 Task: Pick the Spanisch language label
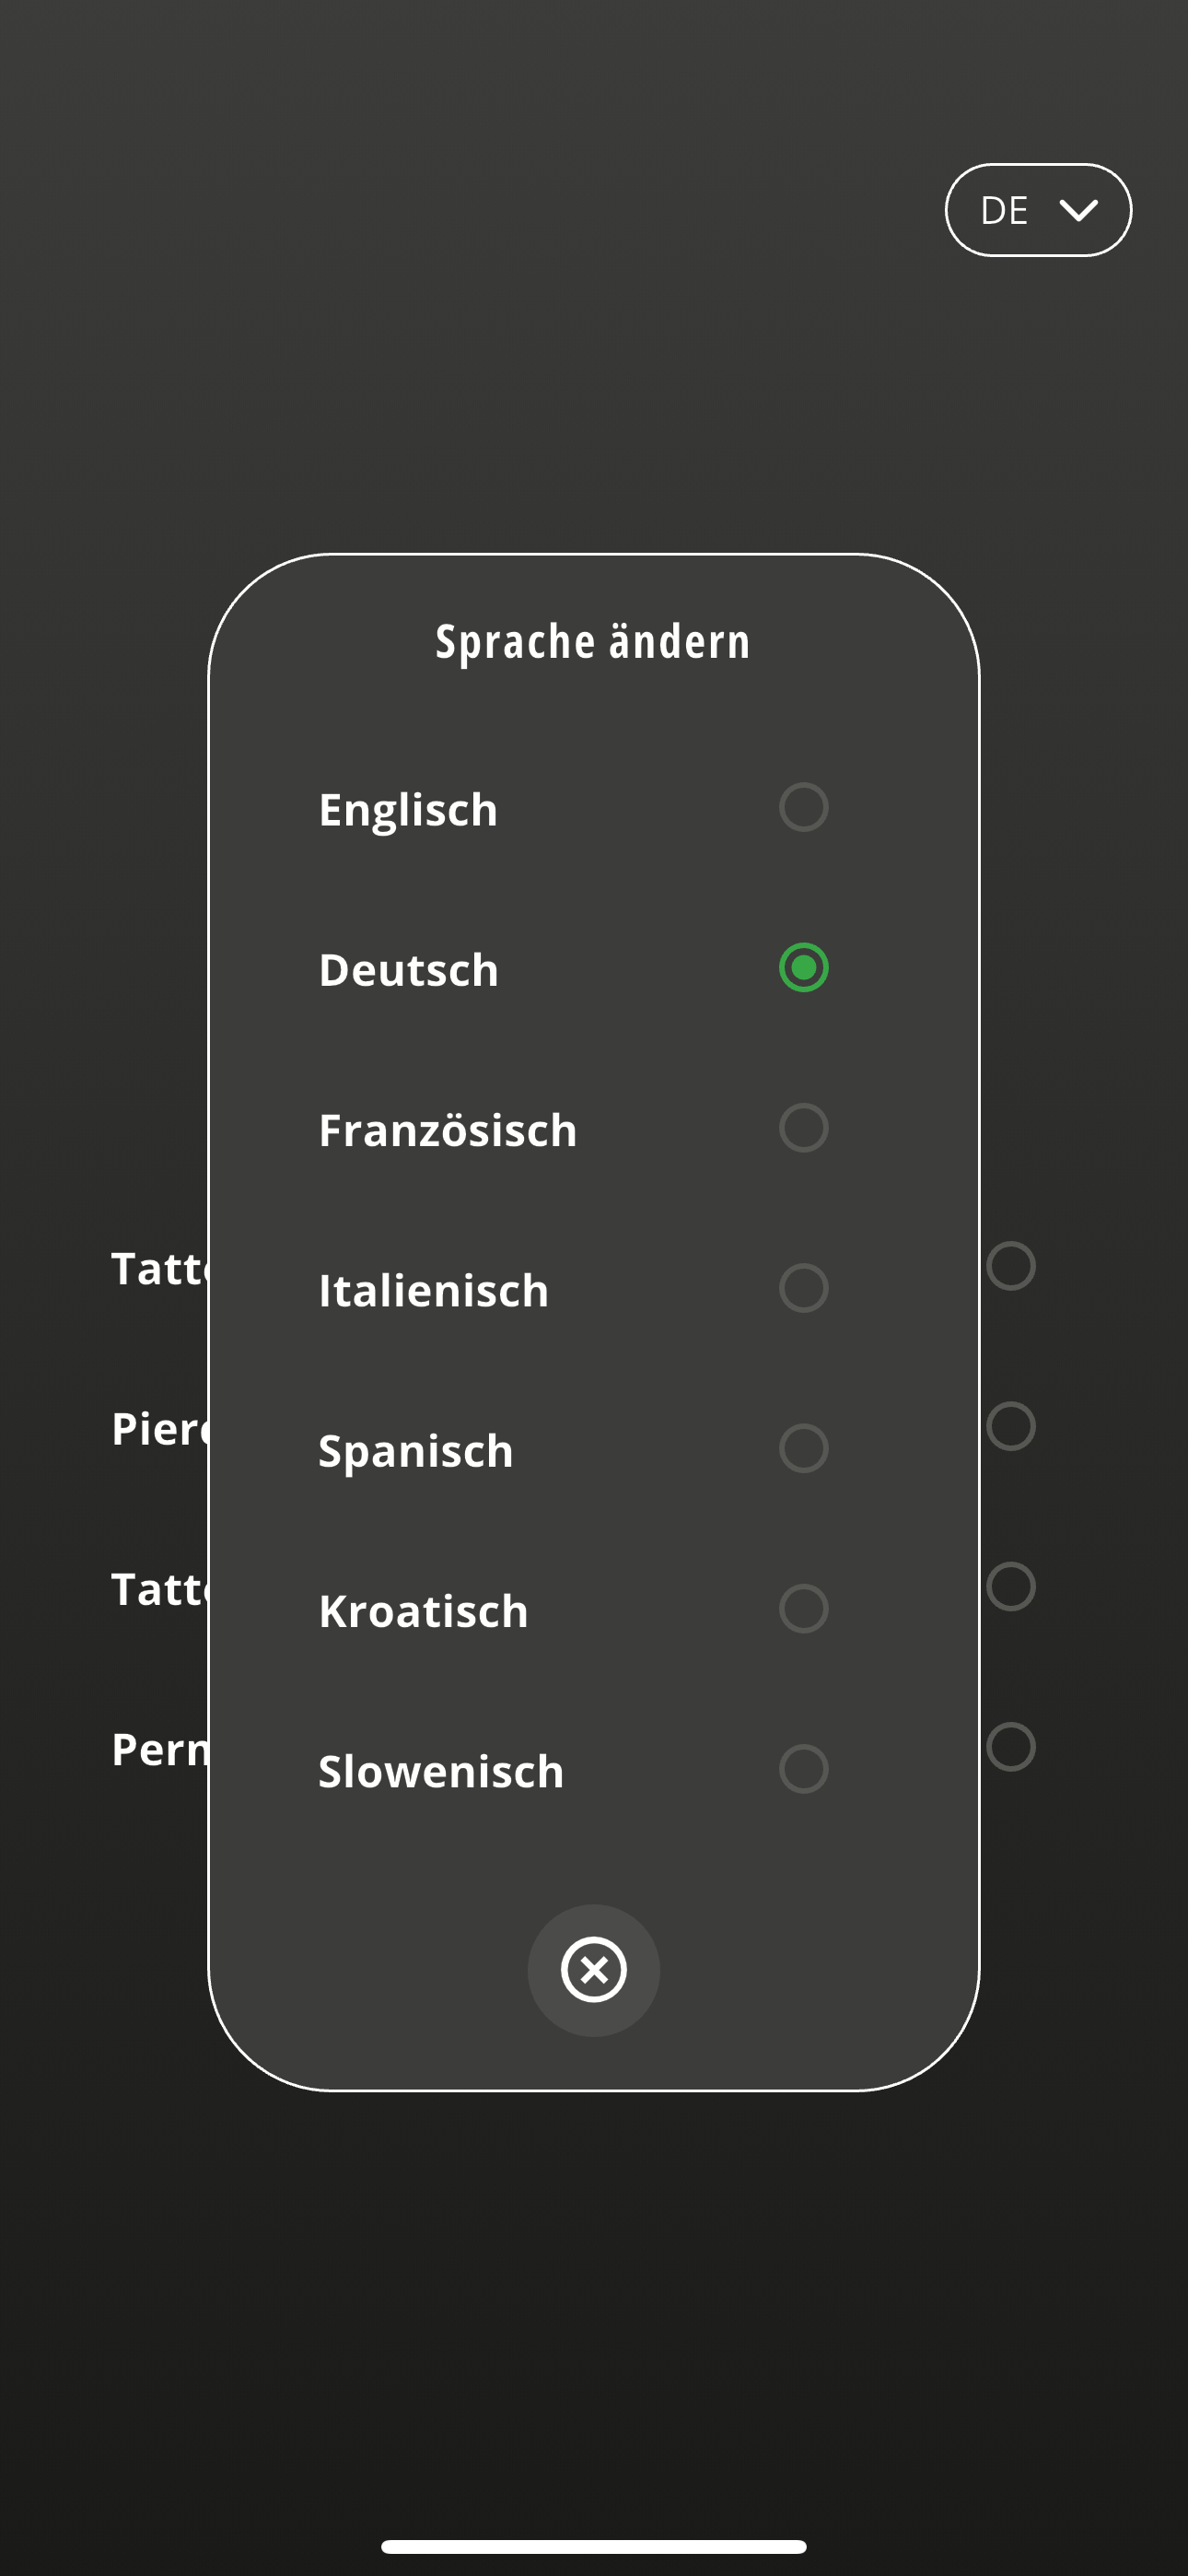pos(415,1452)
